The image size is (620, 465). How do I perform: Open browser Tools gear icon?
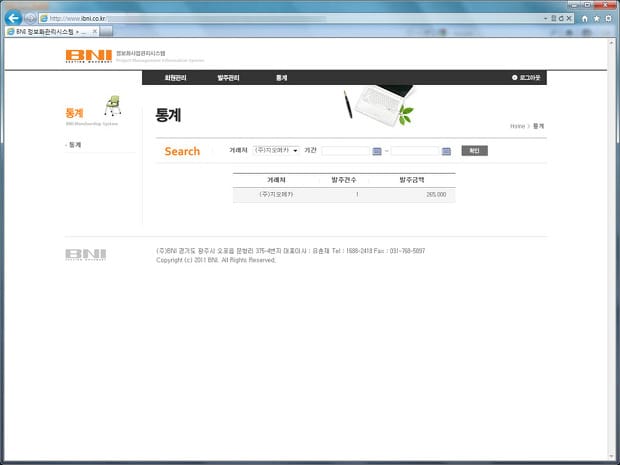pyautogui.click(x=609, y=18)
